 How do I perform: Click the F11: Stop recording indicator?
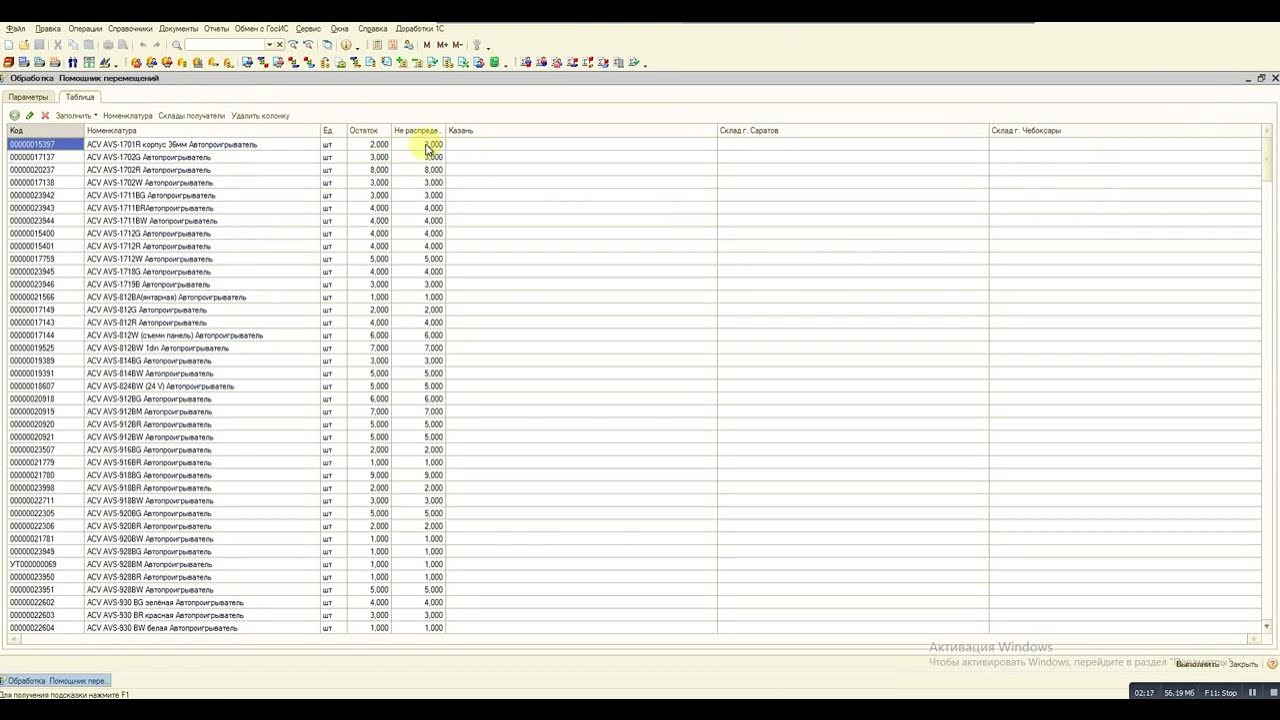click(x=1220, y=692)
